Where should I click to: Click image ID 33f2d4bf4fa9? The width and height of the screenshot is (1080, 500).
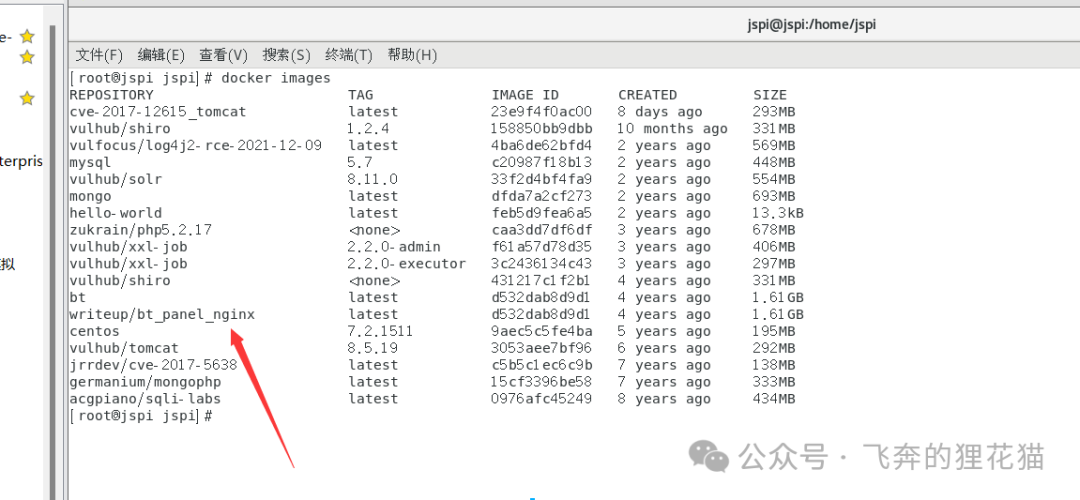541,179
